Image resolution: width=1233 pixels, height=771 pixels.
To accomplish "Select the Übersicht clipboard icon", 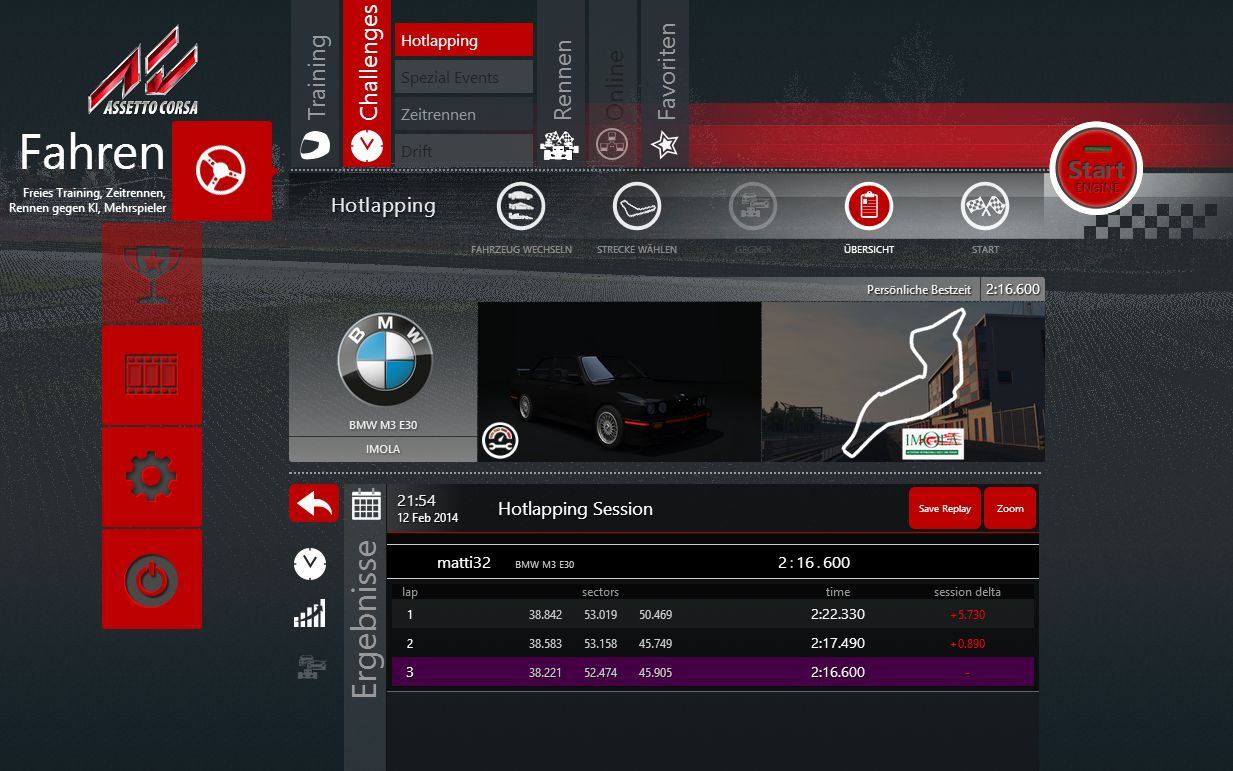I will click(869, 206).
